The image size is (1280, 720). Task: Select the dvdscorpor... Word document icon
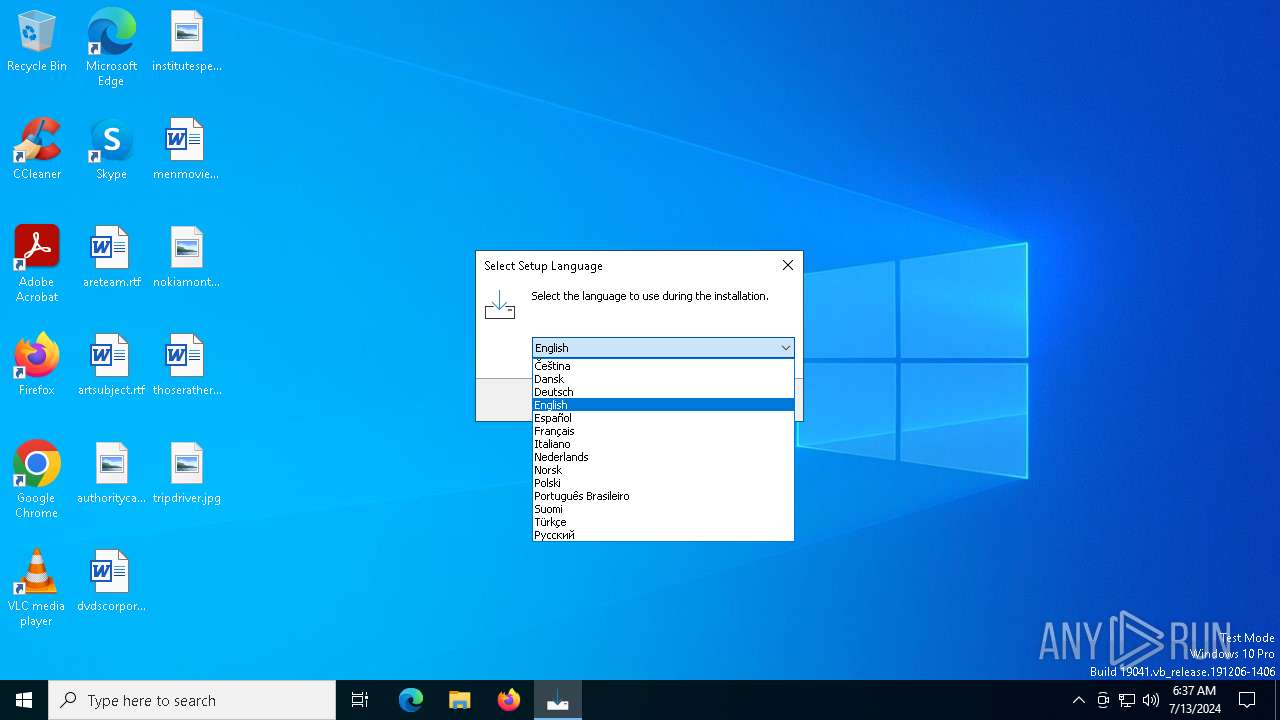coord(111,582)
